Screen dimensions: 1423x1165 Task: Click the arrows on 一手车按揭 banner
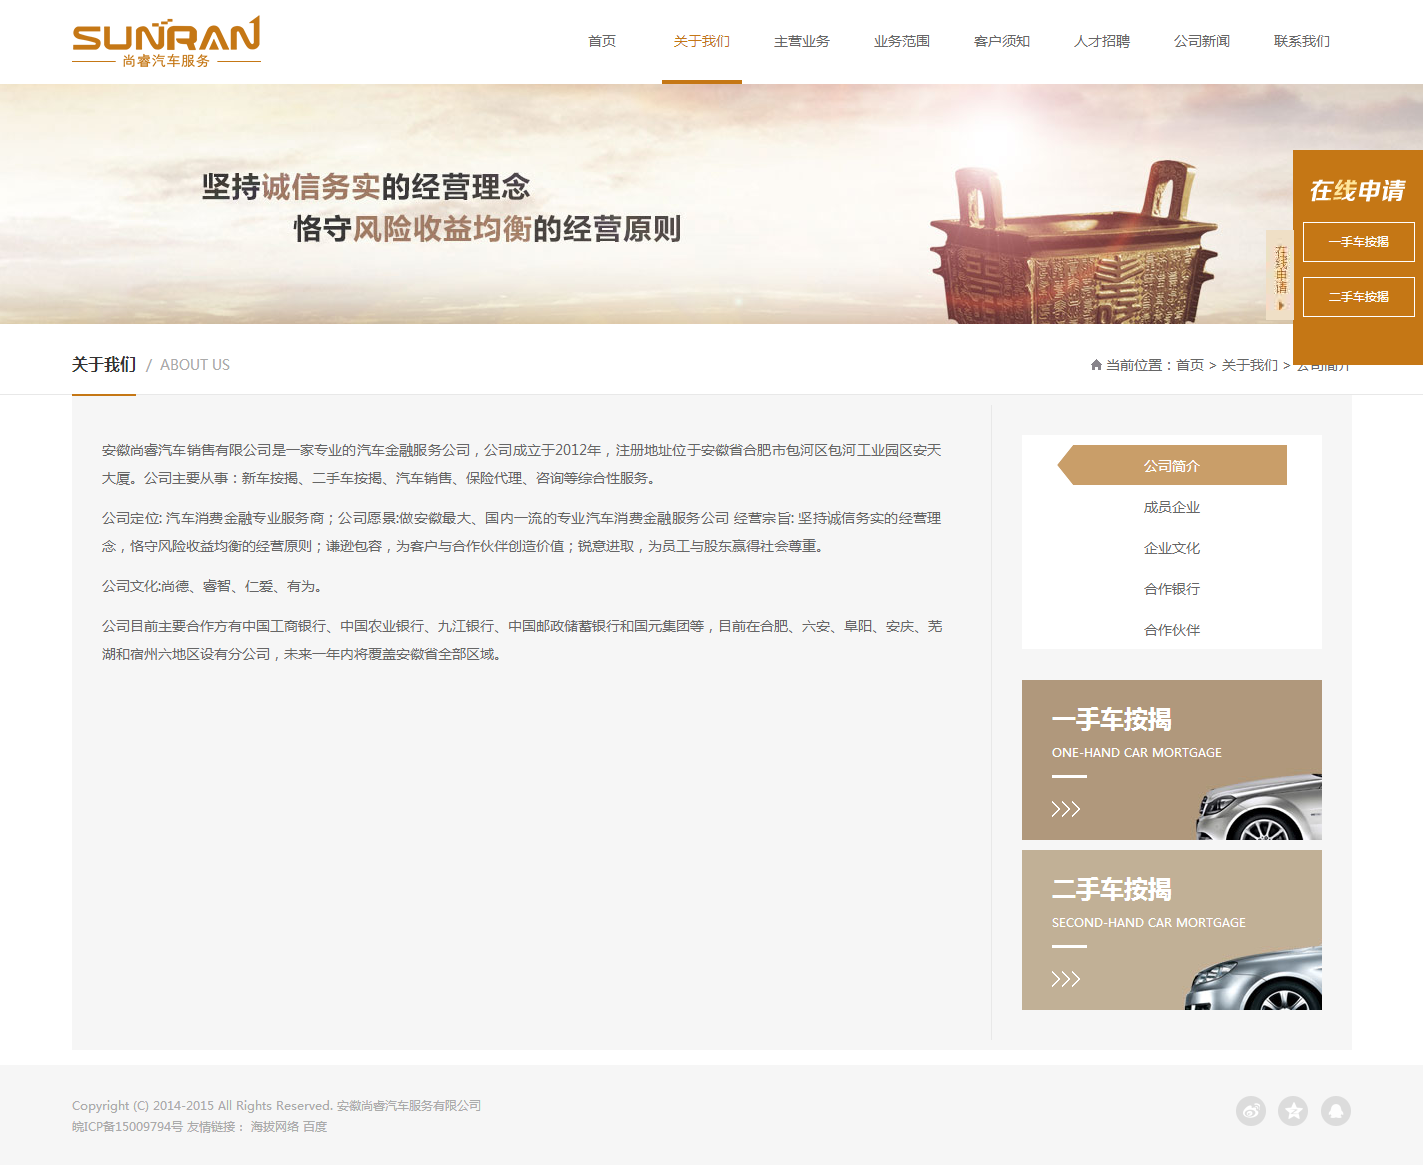click(x=1065, y=809)
